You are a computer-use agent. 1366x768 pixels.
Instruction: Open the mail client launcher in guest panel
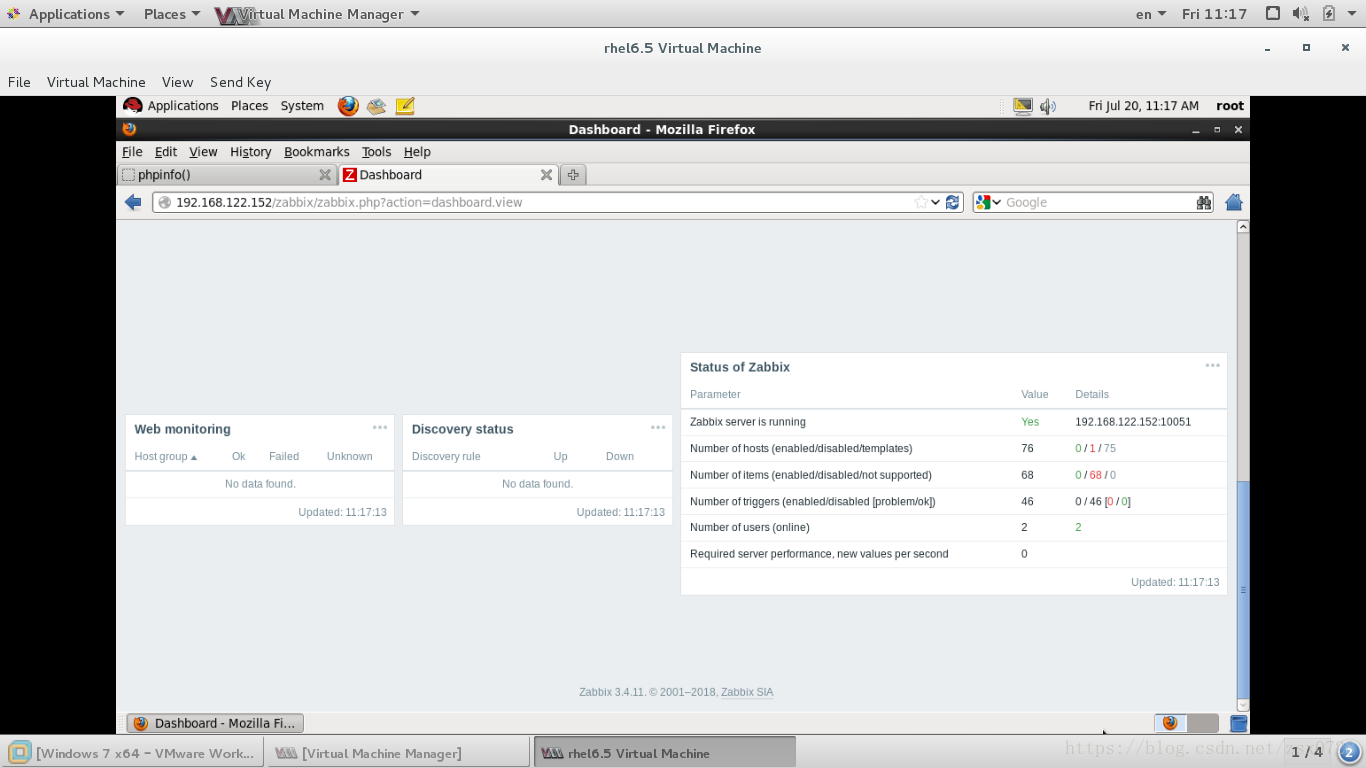pos(376,106)
